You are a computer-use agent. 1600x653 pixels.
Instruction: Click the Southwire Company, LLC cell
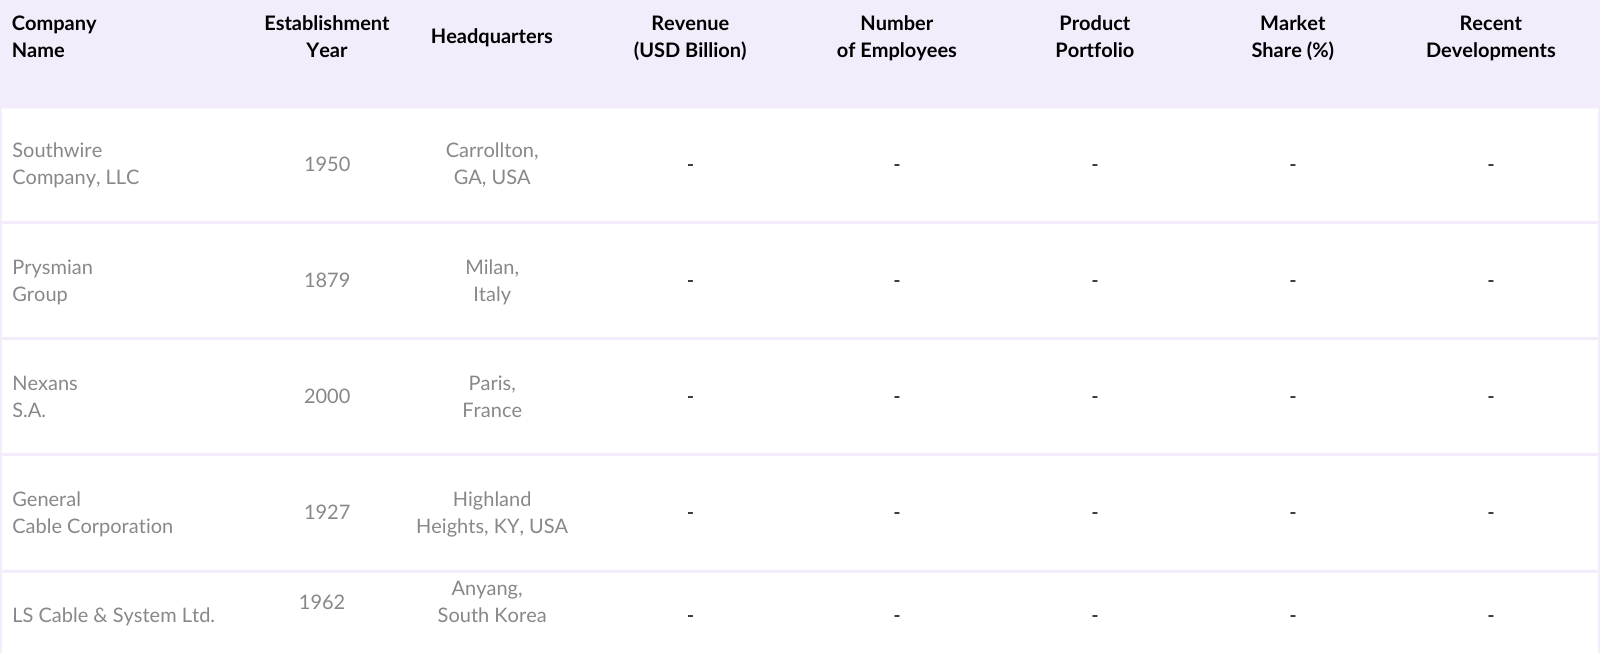[x=76, y=164]
